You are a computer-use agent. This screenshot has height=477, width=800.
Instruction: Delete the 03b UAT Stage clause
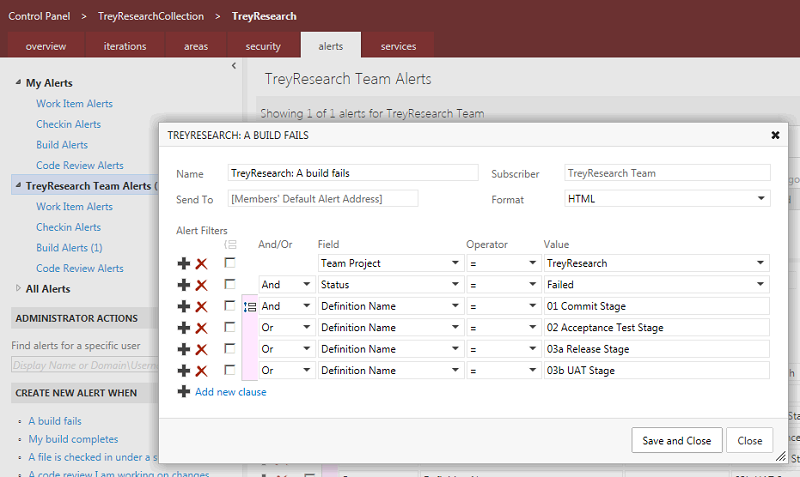[202, 370]
